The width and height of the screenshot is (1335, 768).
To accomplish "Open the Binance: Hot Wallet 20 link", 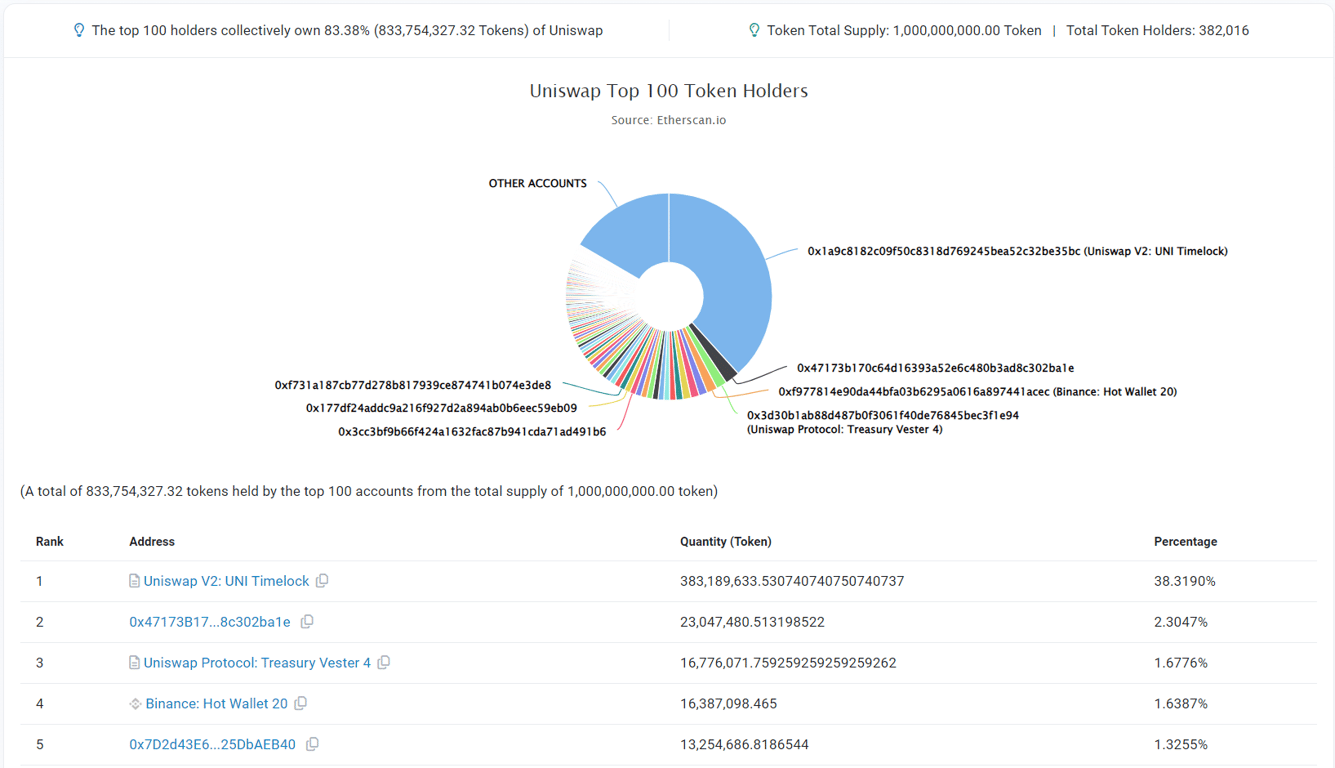I will 215,703.
